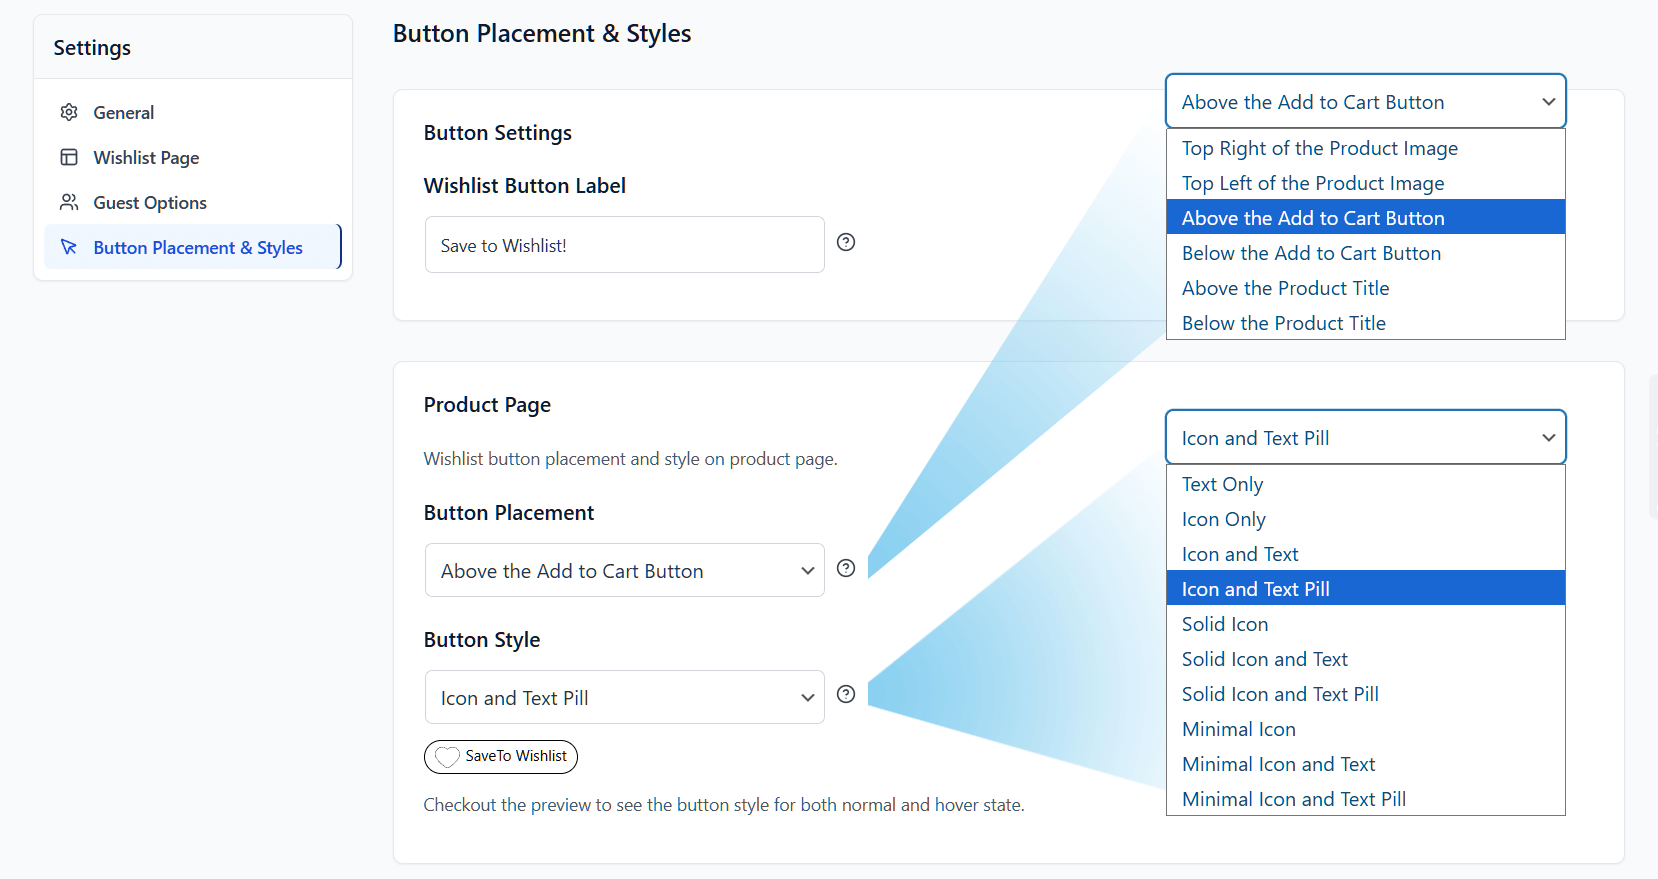Click the Guest Options users icon
The image size is (1658, 879).
(69, 202)
